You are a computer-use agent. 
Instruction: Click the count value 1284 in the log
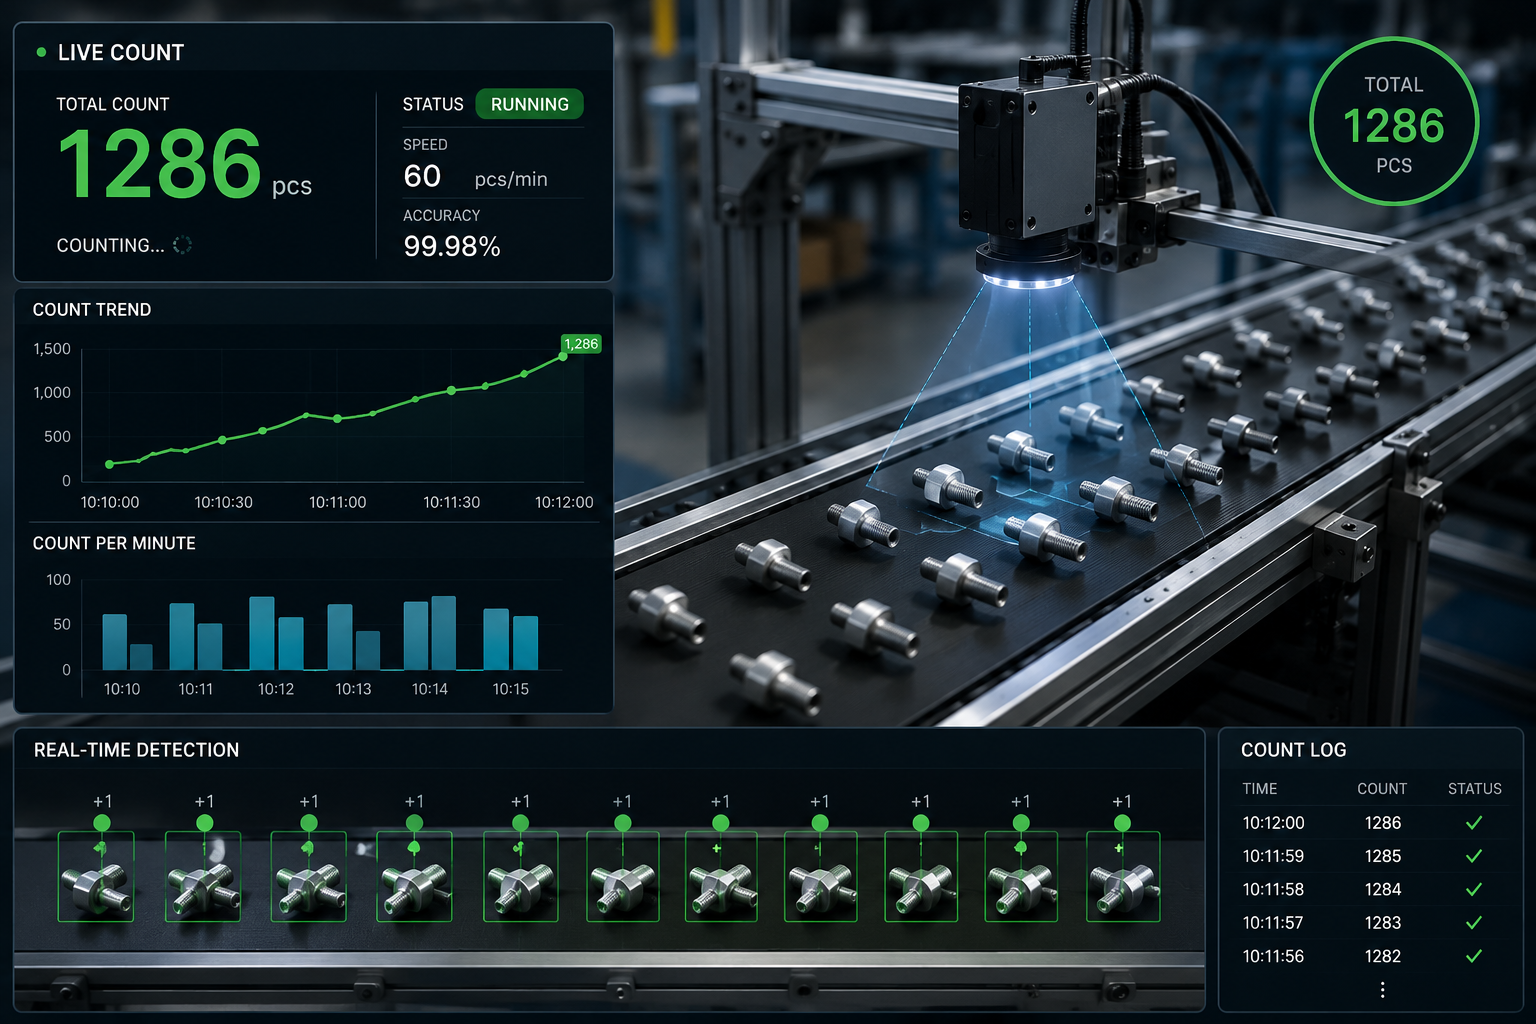[x=1383, y=889]
